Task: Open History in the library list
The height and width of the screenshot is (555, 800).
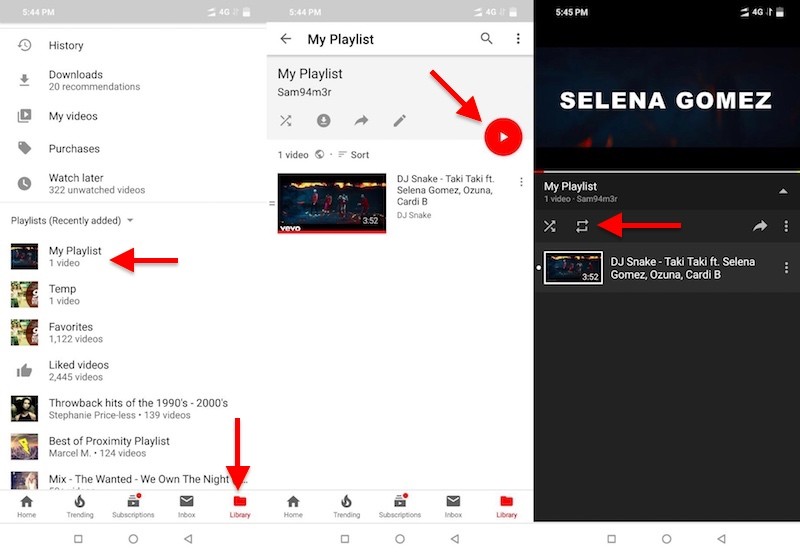Action: (x=133, y=45)
